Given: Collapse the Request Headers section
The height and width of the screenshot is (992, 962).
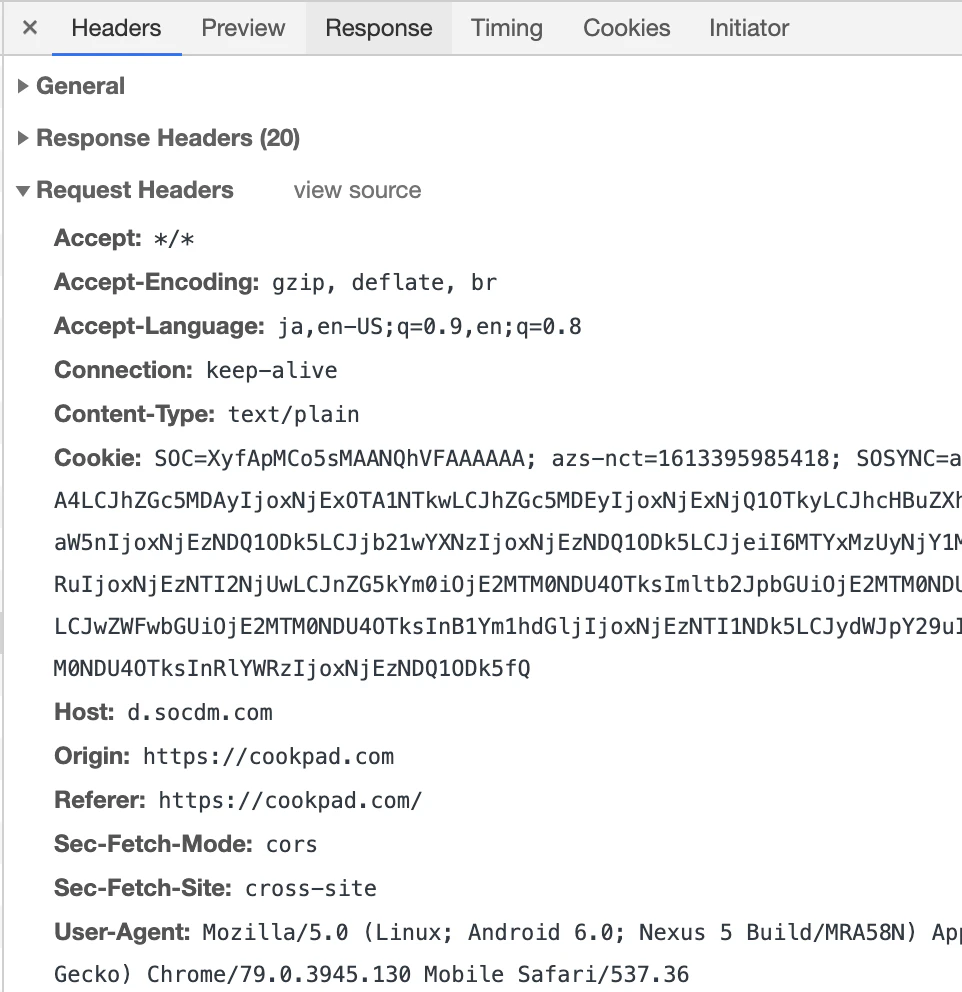Looking at the screenshot, I should (23, 190).
